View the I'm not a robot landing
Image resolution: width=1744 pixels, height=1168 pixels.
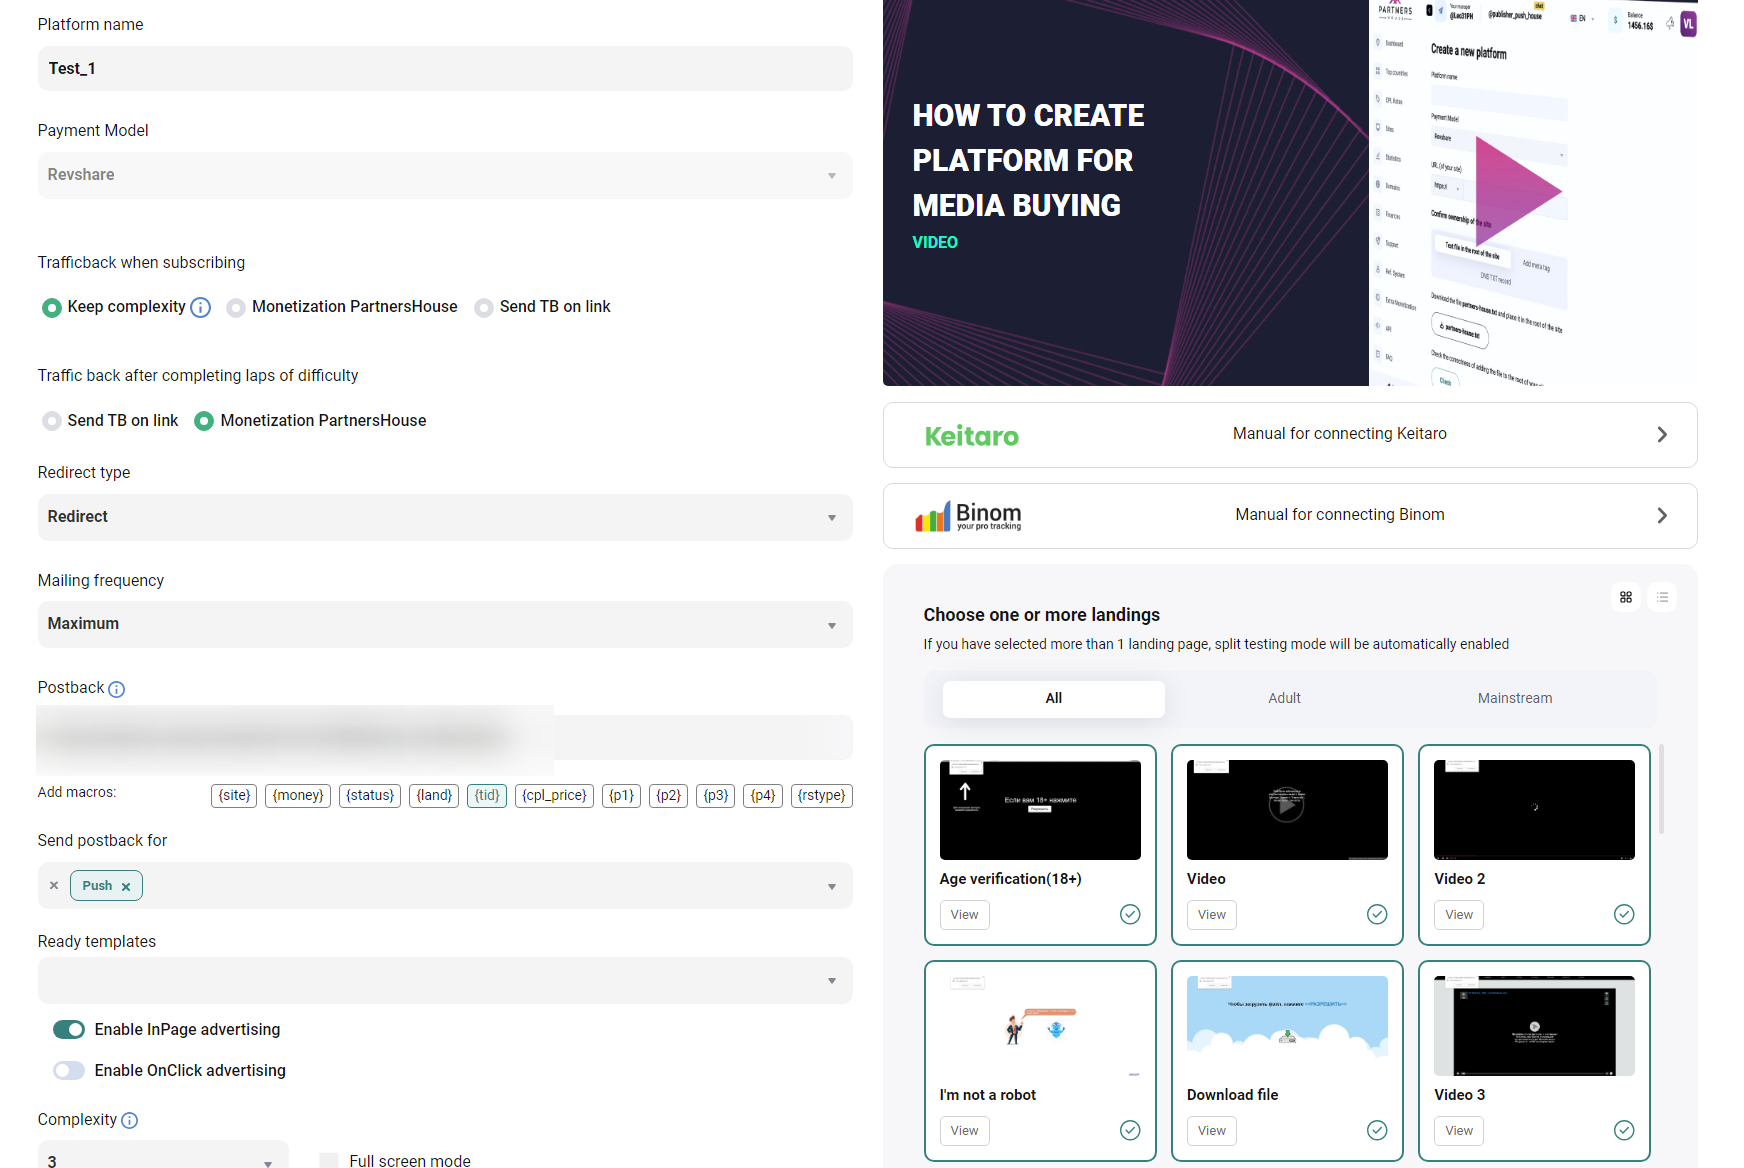964,1131
